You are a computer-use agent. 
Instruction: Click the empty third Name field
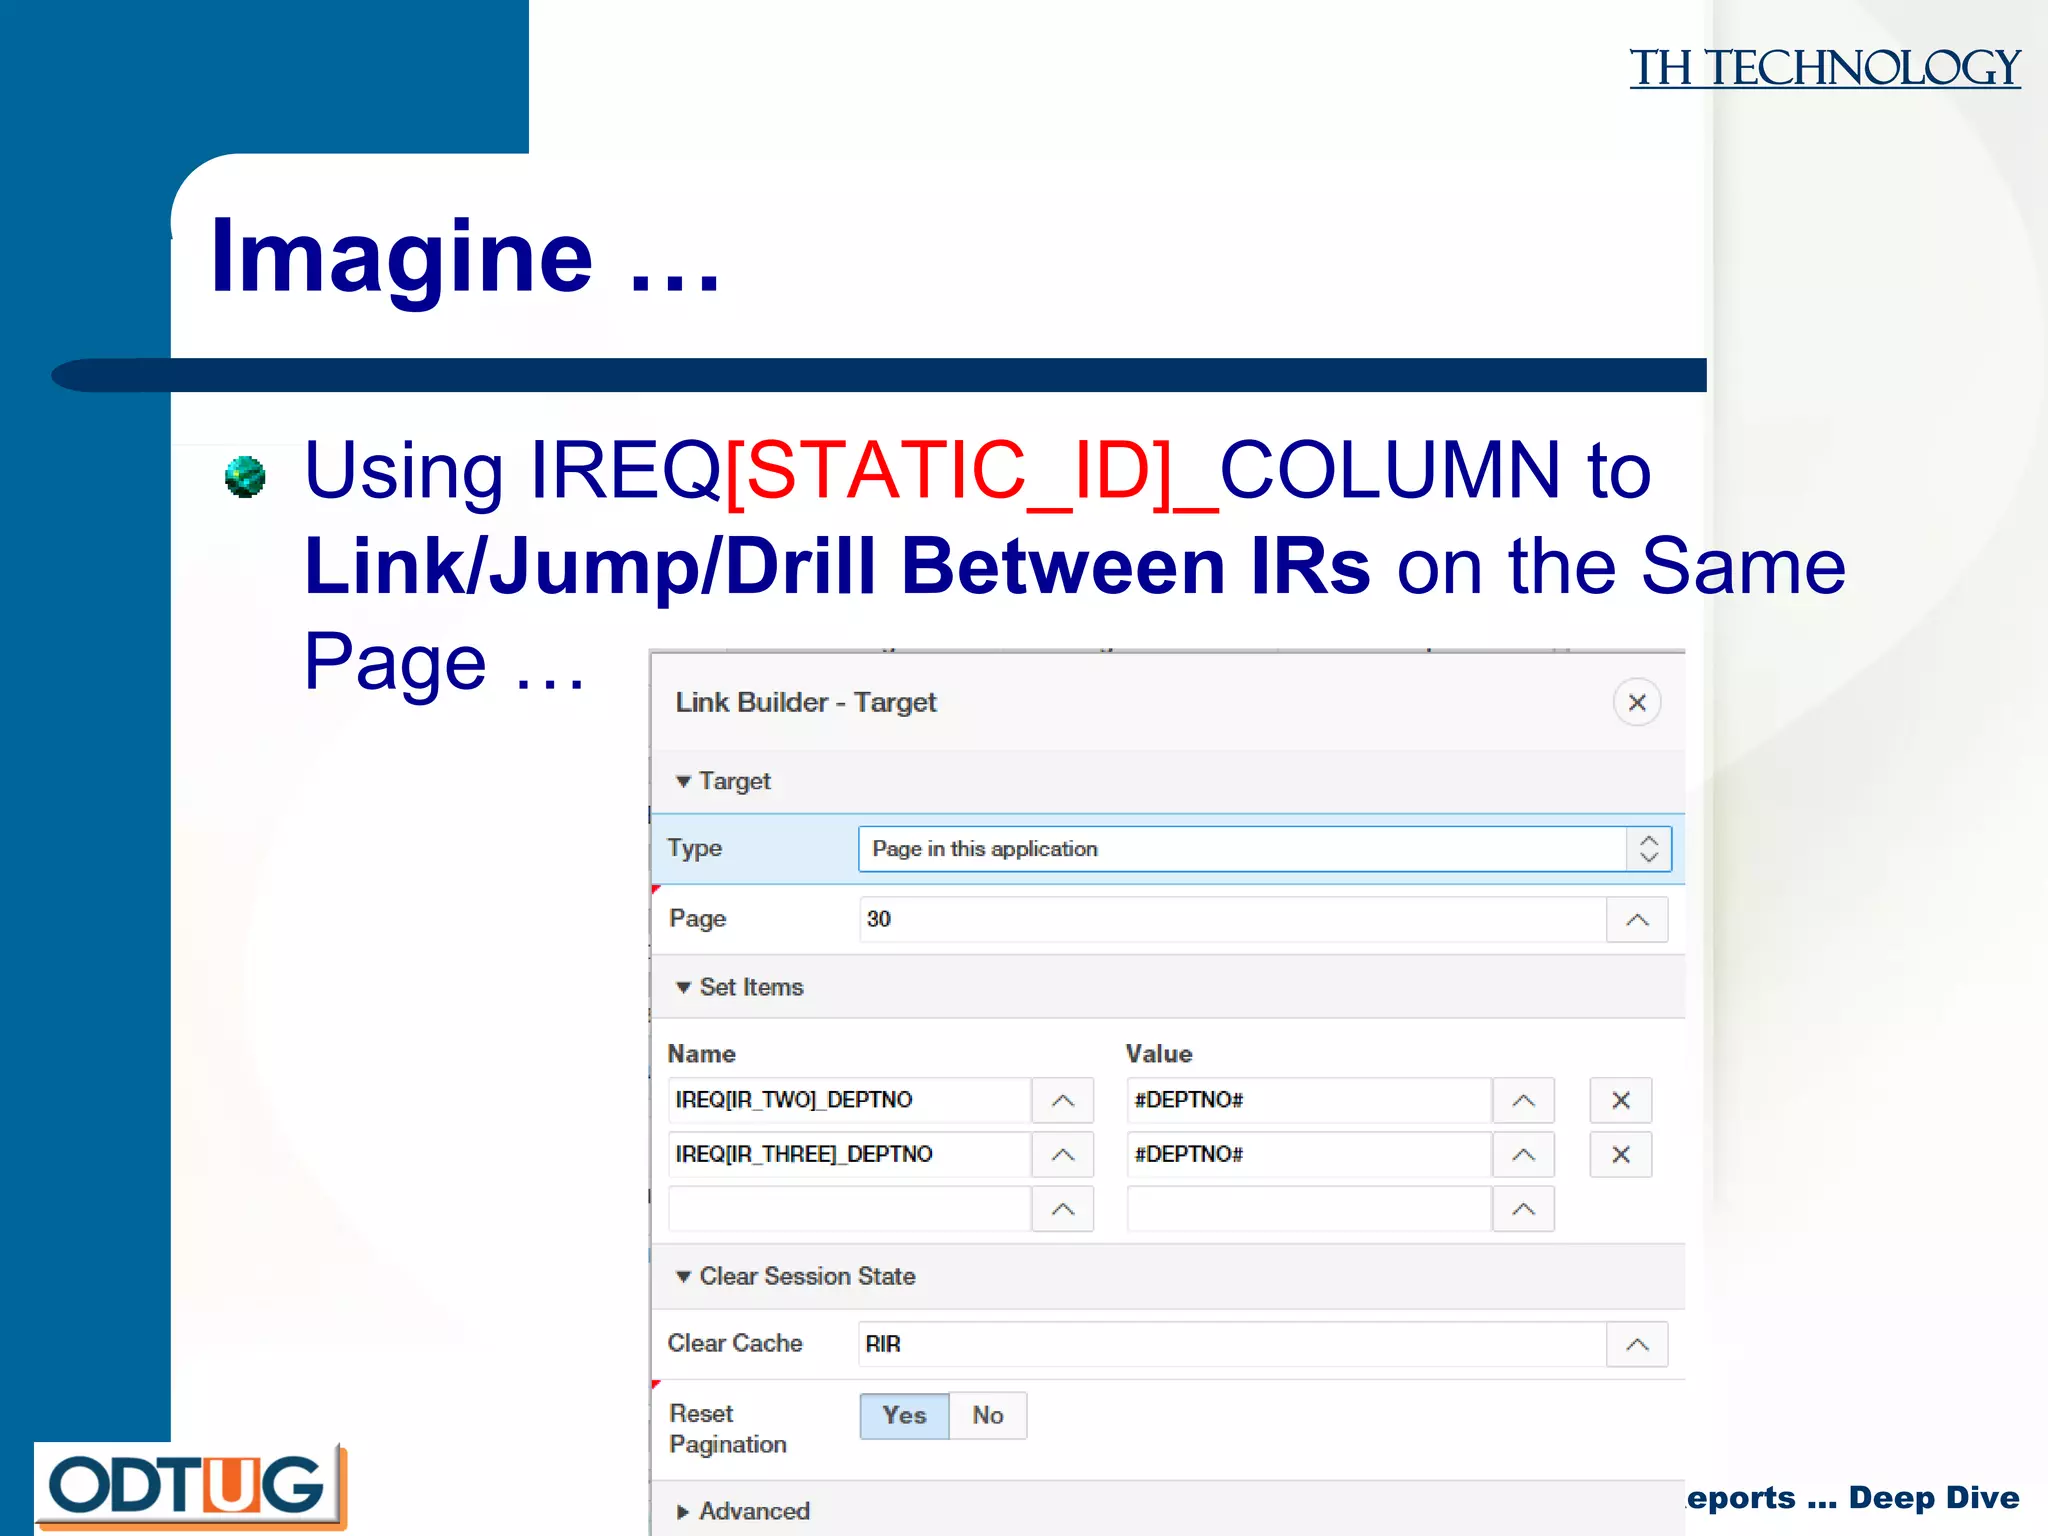pos(850,1209)
